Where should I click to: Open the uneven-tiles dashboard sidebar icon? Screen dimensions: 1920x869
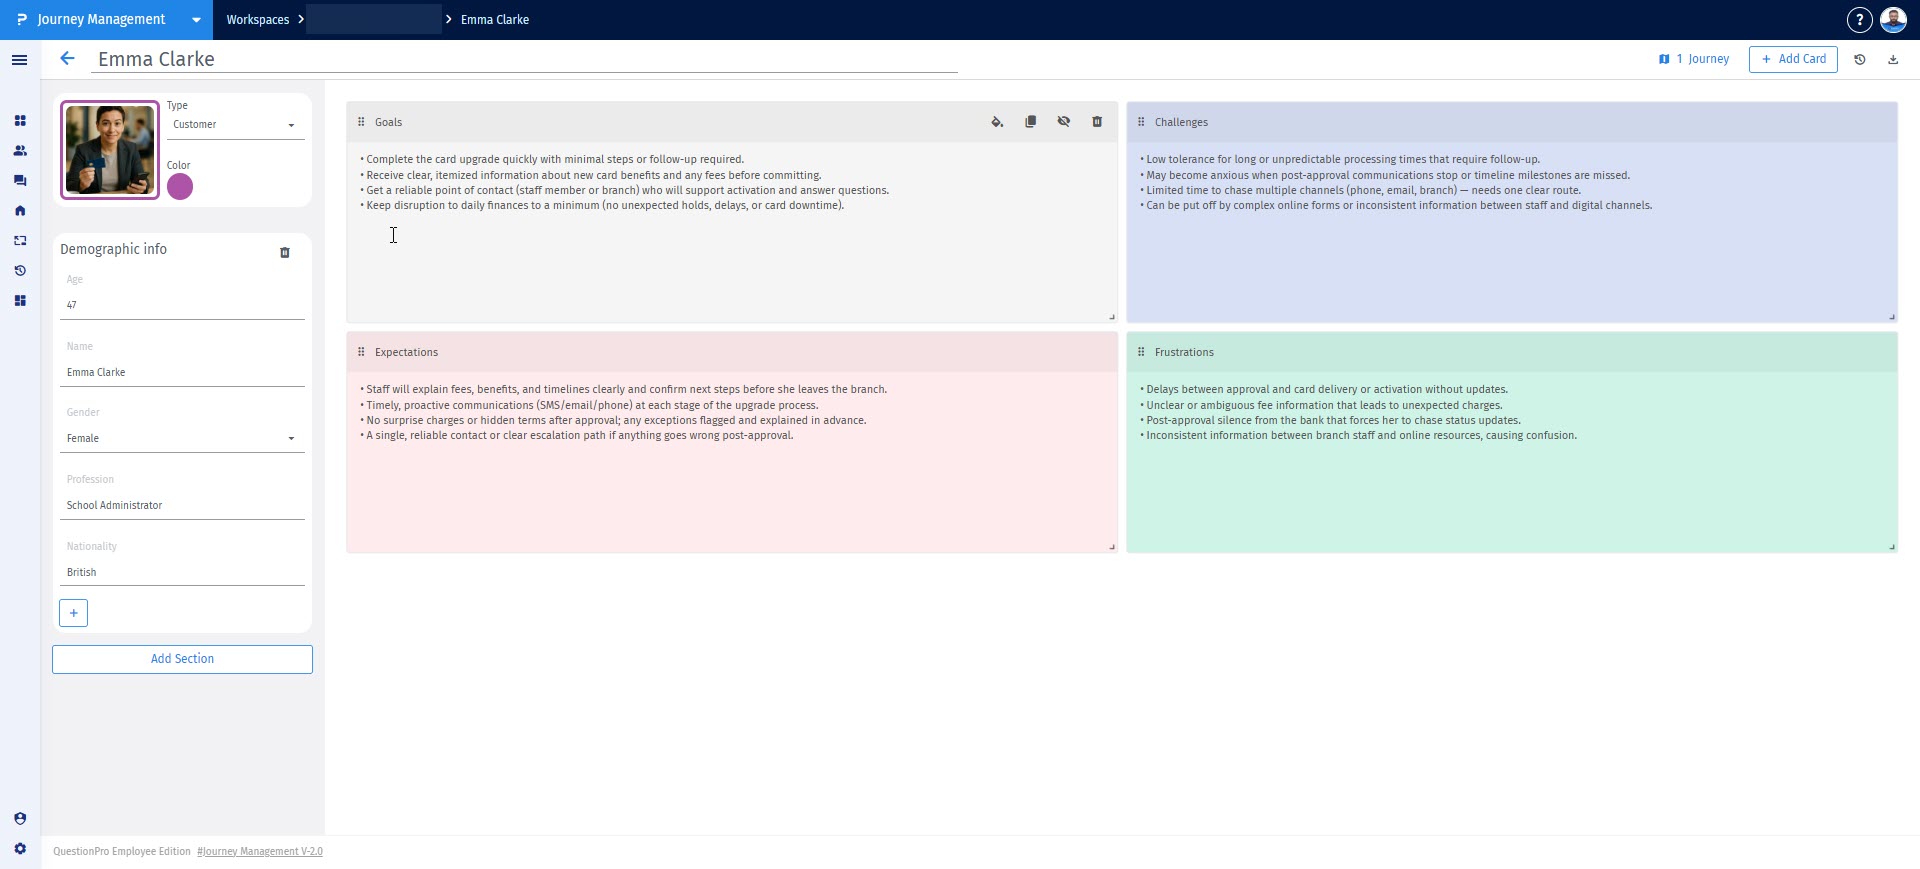point(20,301)
